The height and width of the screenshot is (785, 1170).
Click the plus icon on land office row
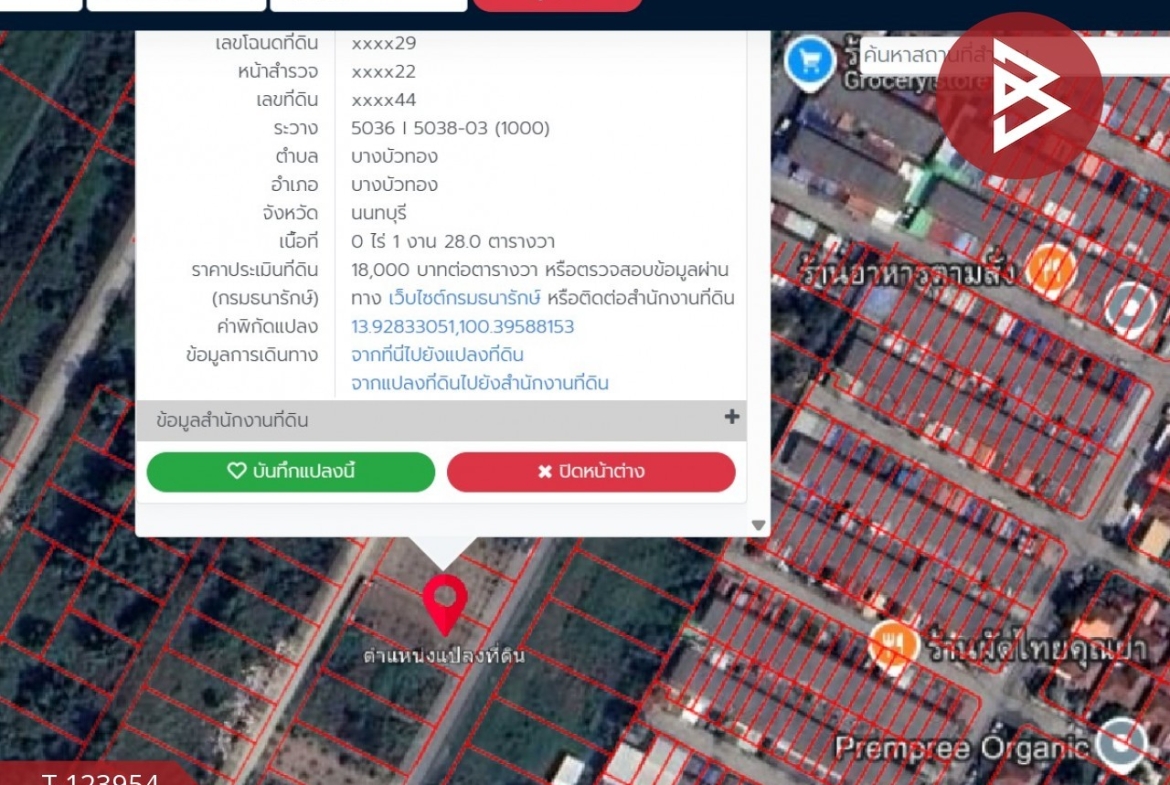point(732,418)
